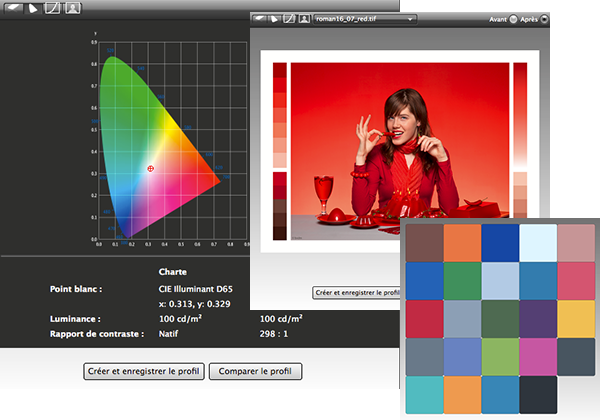Open the portrait image view in the back window toolbar
This screenshot has width=600, height=420.
(x=73, y=8)
